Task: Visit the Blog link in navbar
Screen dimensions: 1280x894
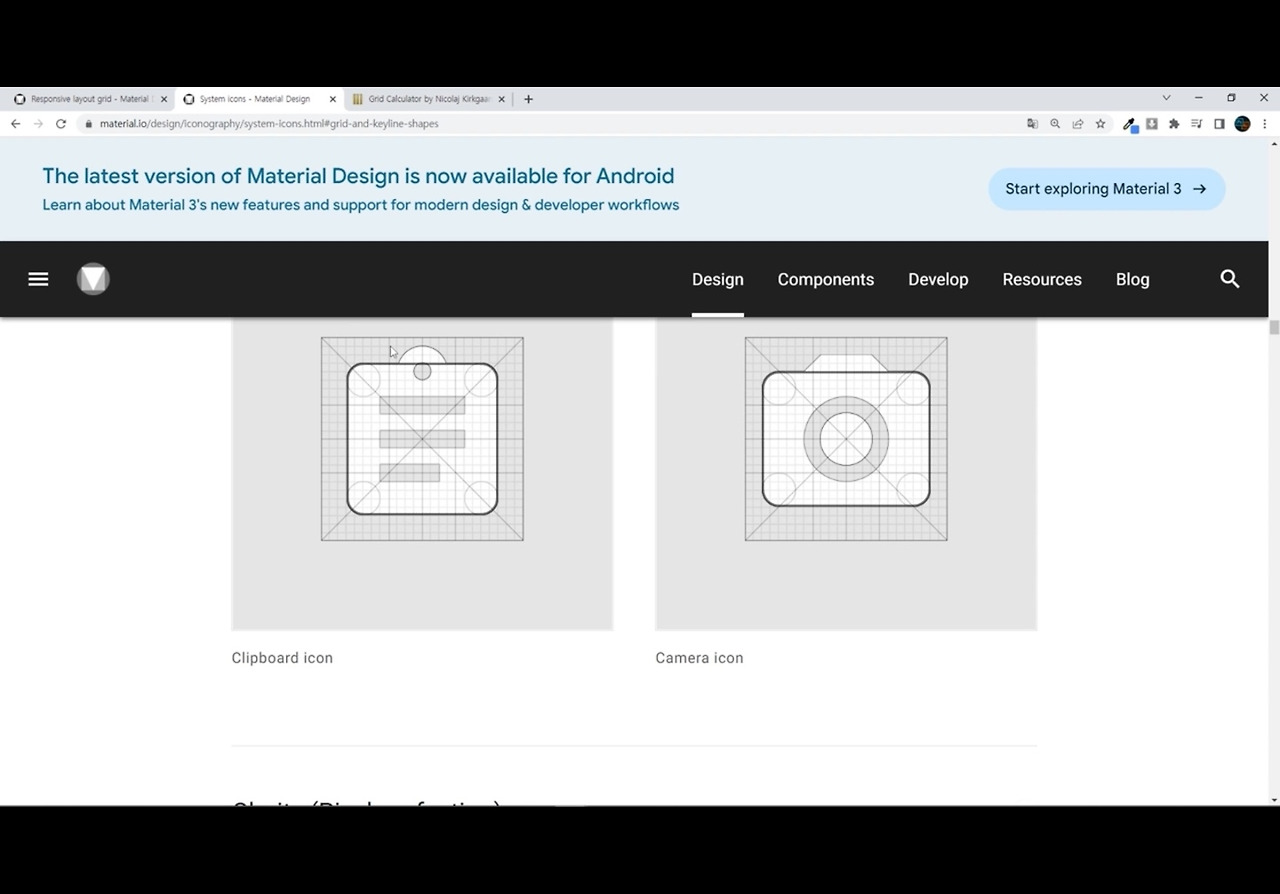Action: (1133, 279)
